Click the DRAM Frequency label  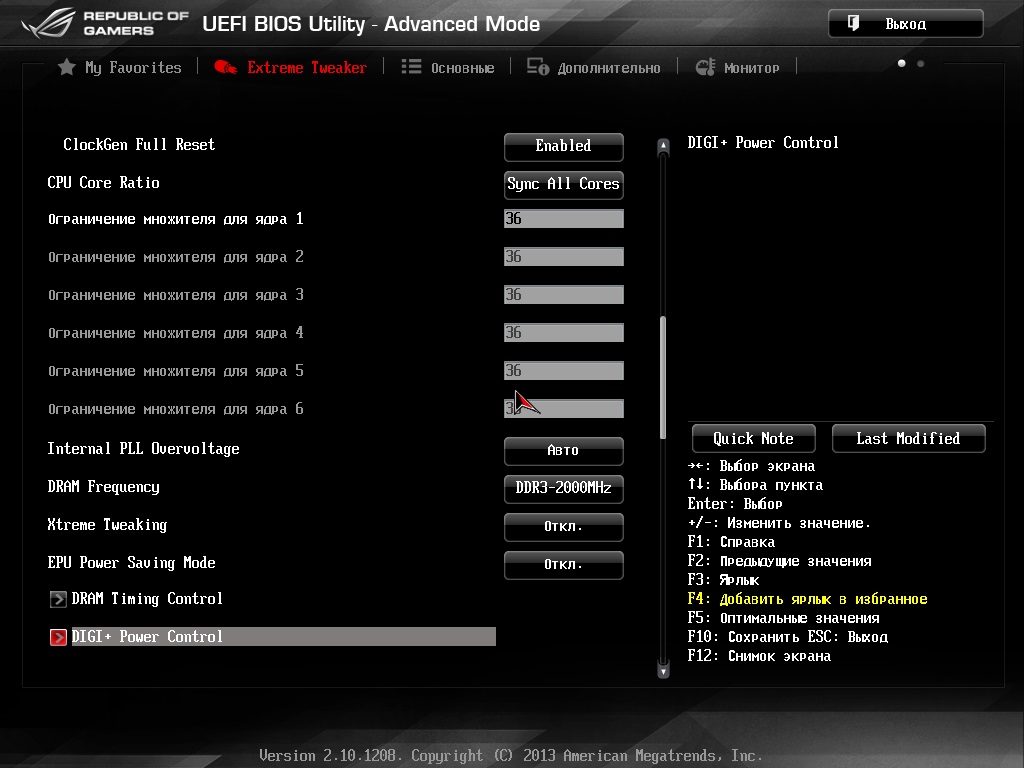pyautogui.click(x=103, y=487)
